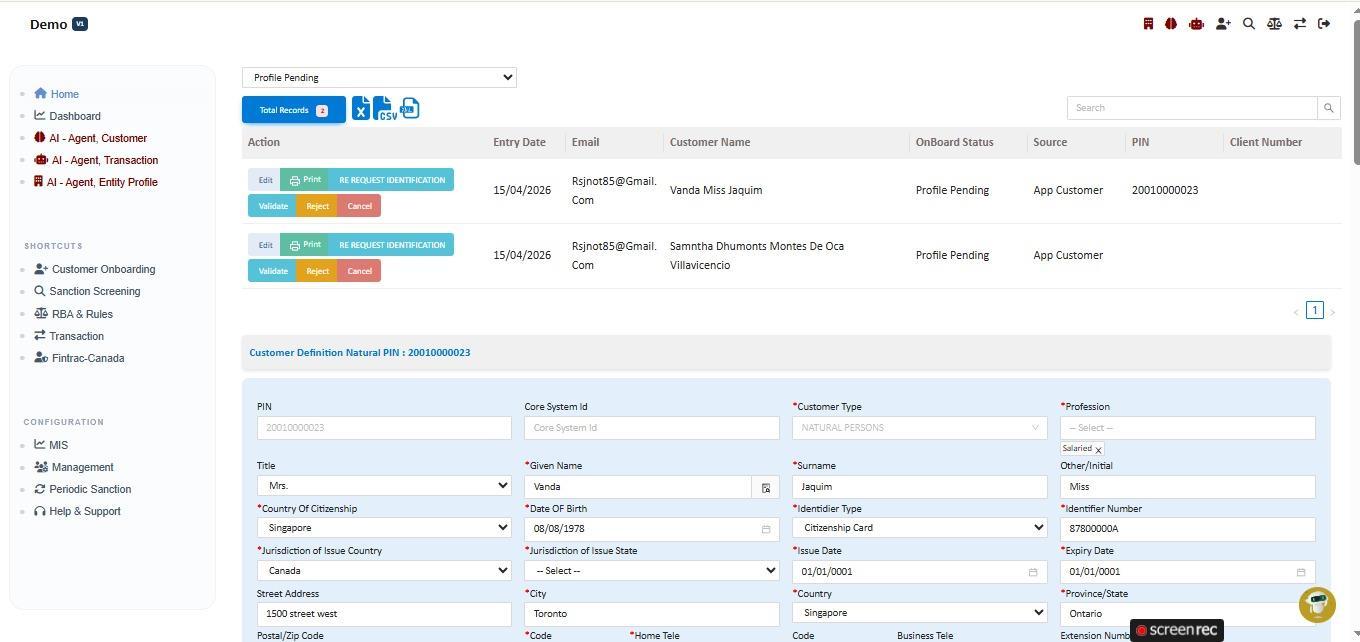Open Identifier Type dropdown

919,528
